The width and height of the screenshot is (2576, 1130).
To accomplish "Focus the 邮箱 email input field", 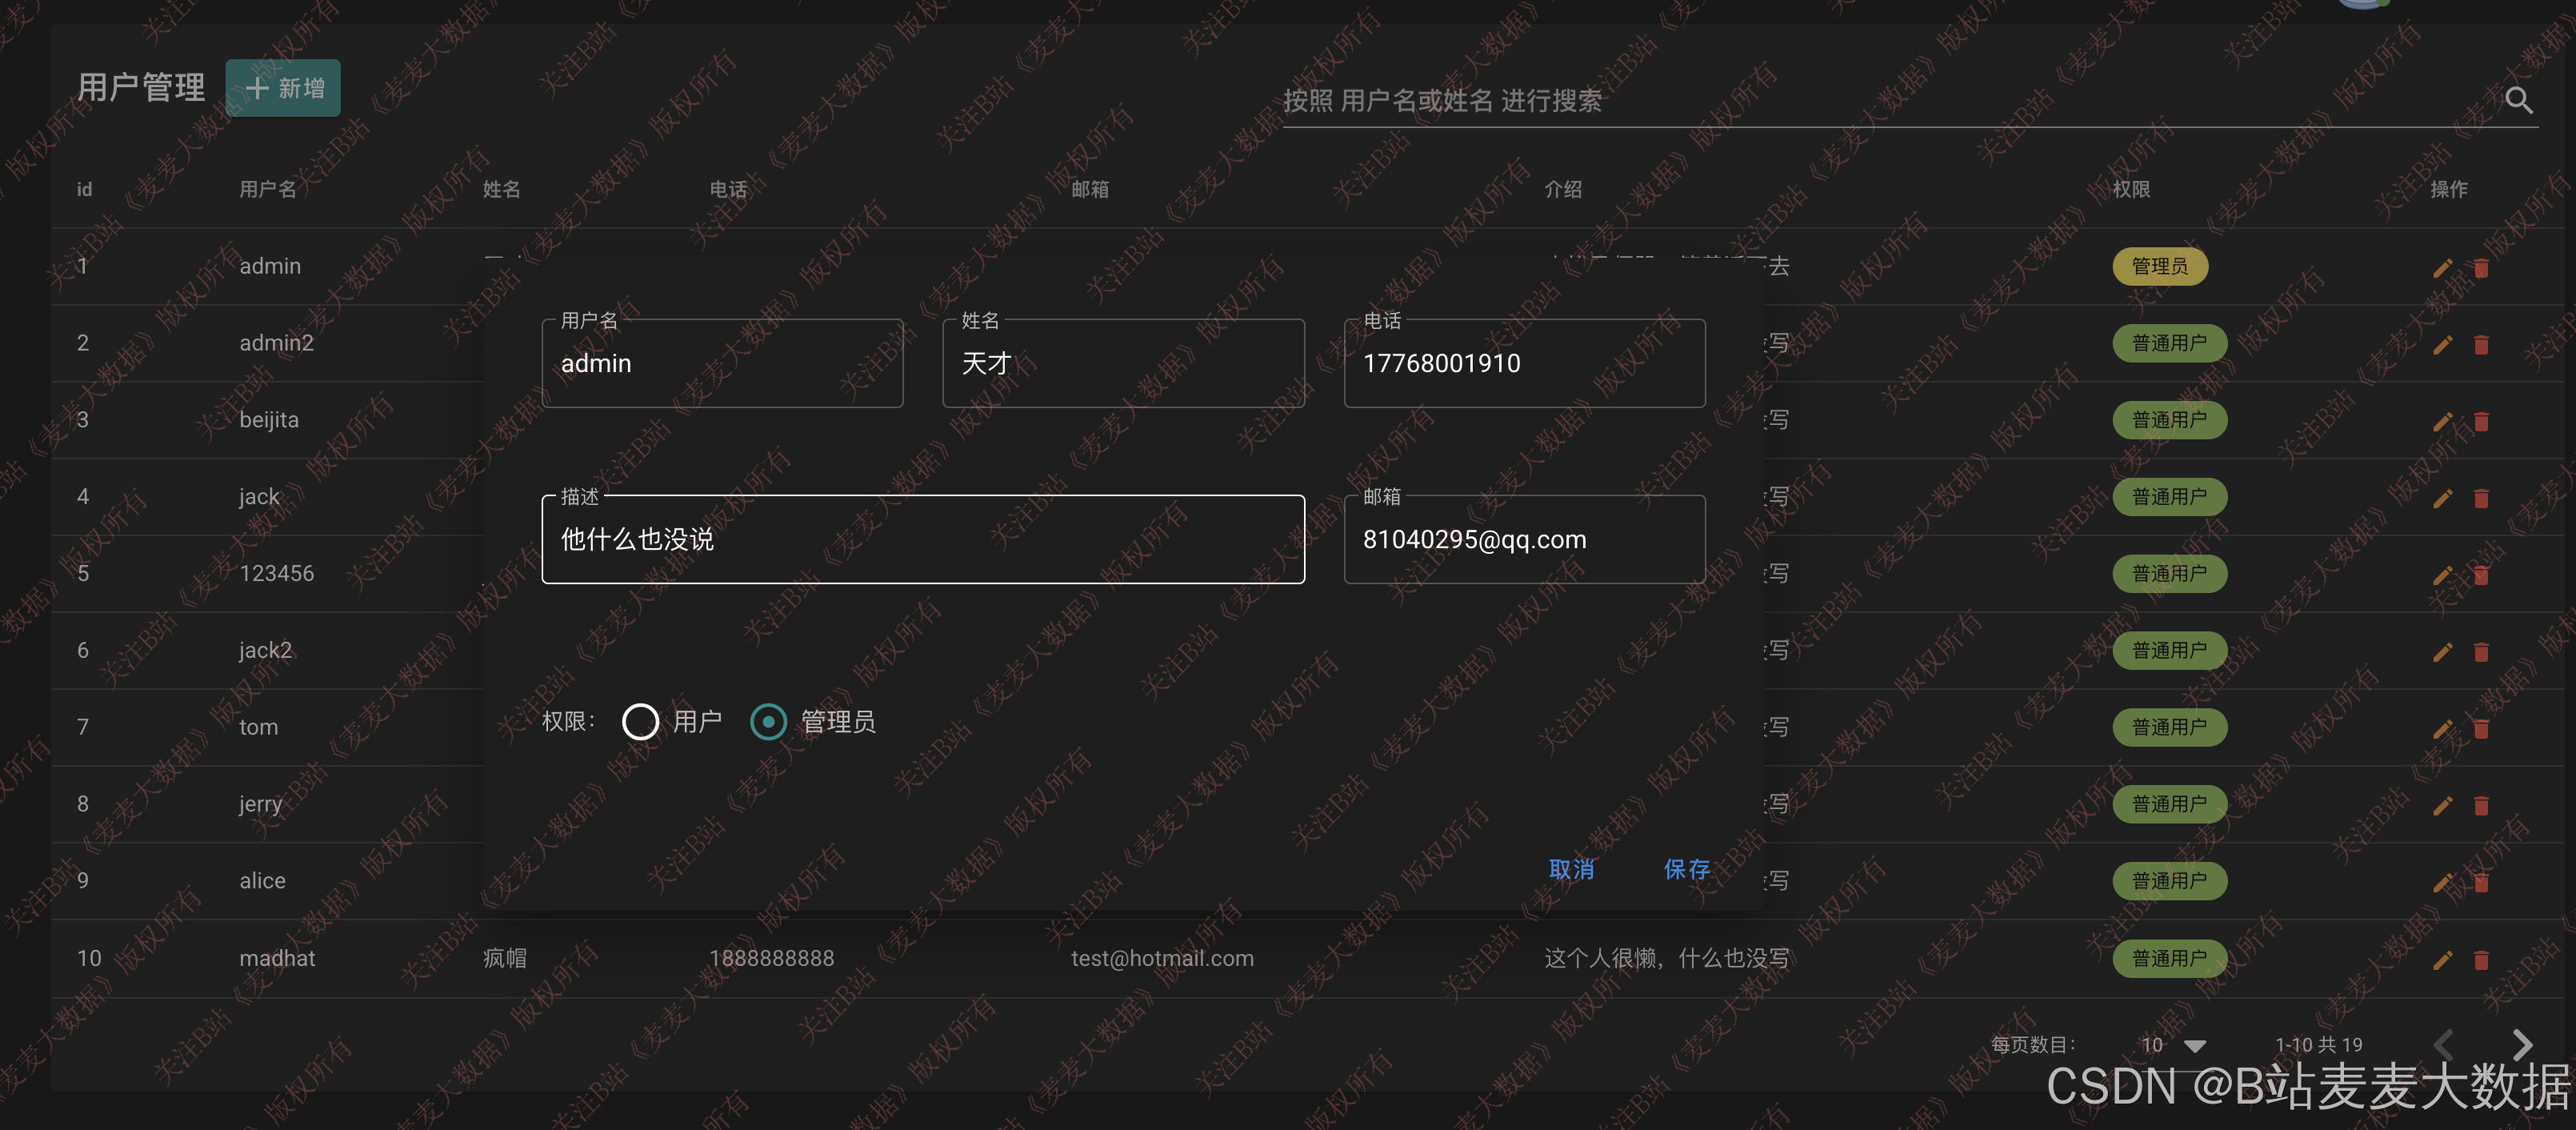I will pos(1523,540).
